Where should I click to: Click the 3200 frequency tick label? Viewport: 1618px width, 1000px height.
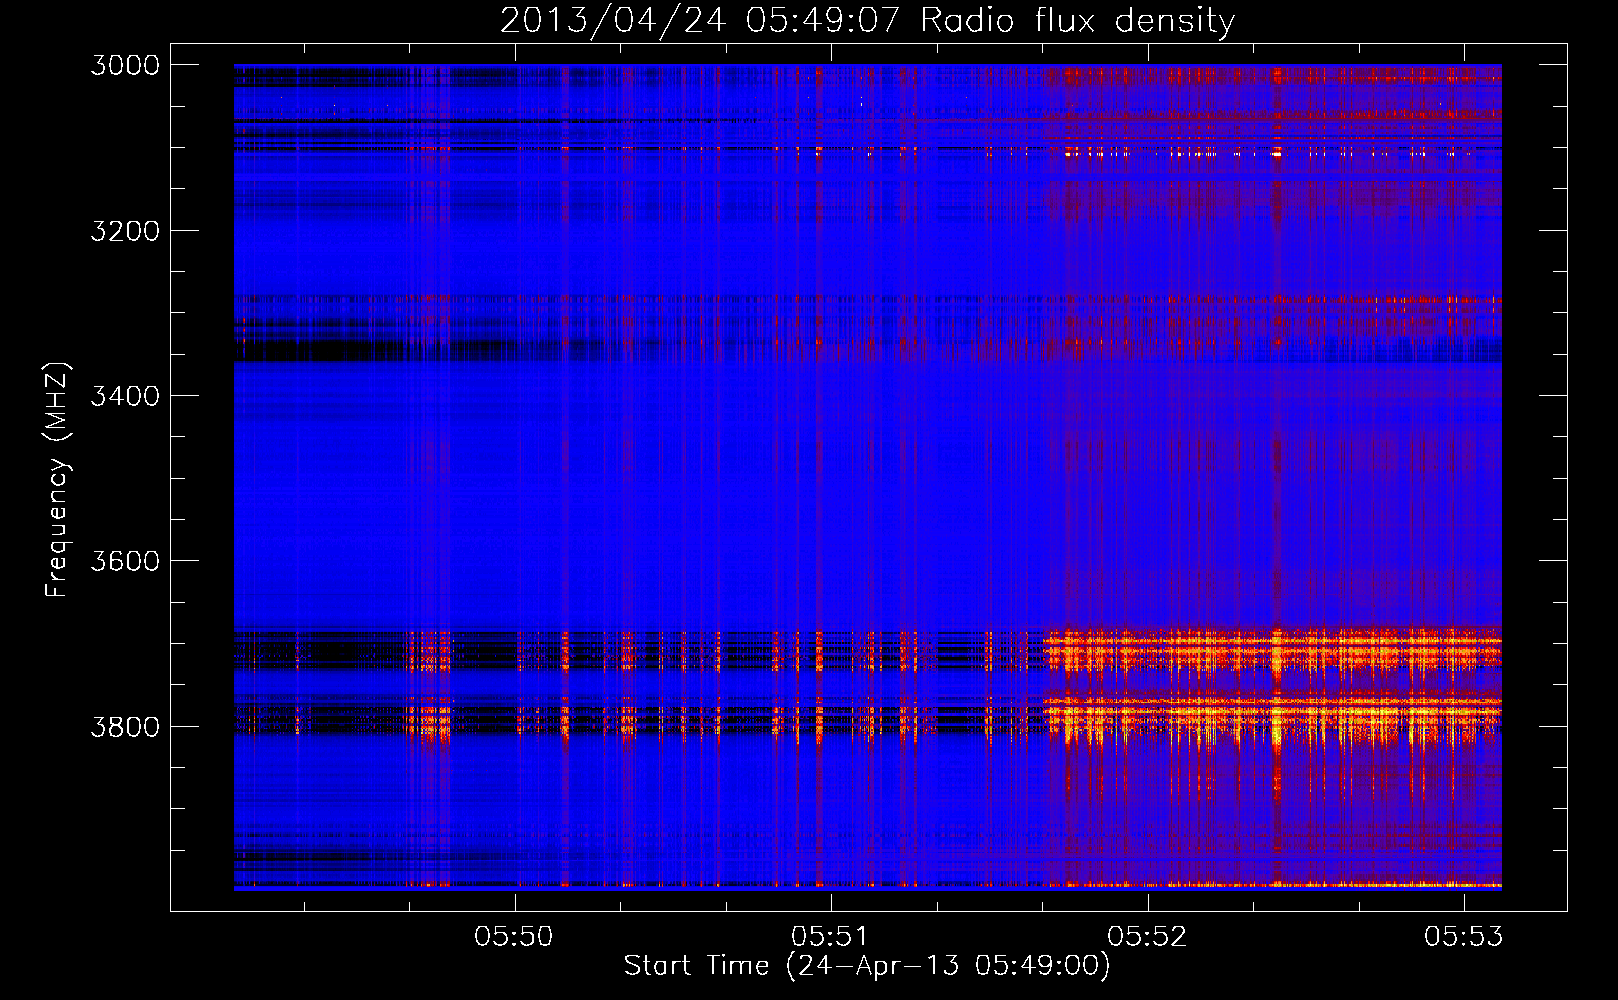tap(125, 231)
